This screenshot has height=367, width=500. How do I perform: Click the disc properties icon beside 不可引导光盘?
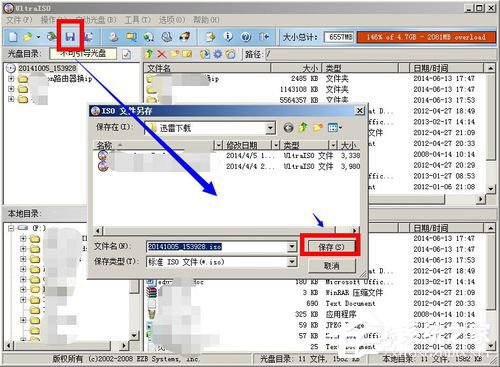click(126, 54)
